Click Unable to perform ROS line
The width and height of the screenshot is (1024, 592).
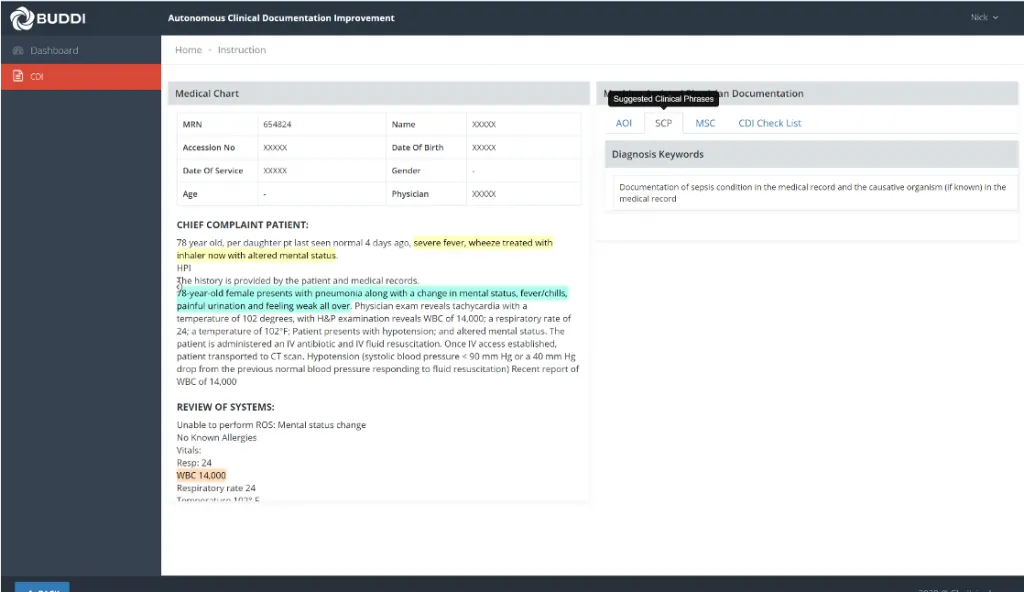(271, 425)
